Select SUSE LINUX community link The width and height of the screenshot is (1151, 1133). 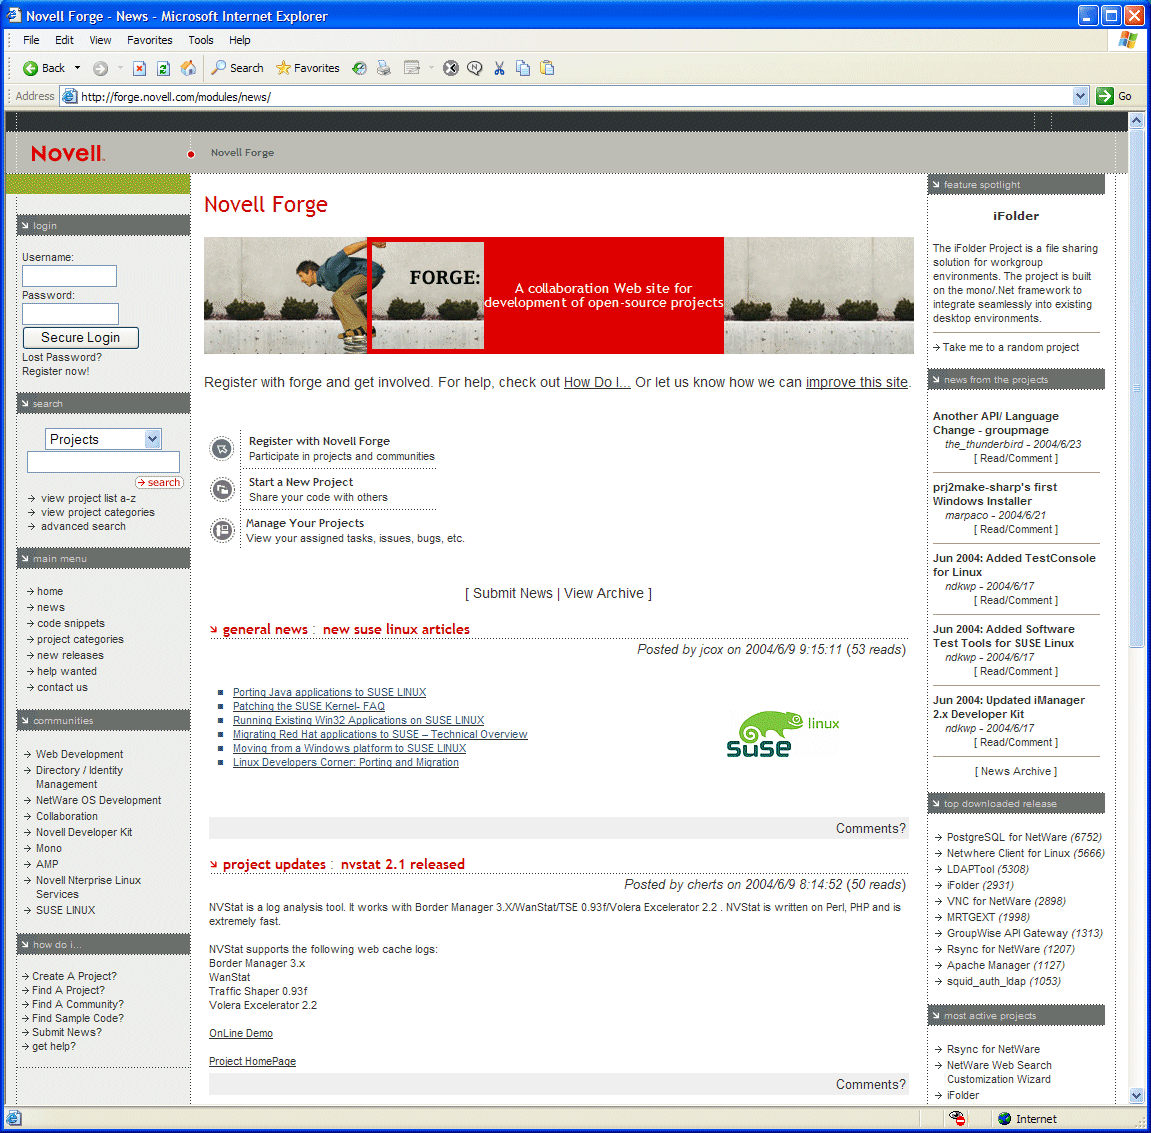pos(65,910)
